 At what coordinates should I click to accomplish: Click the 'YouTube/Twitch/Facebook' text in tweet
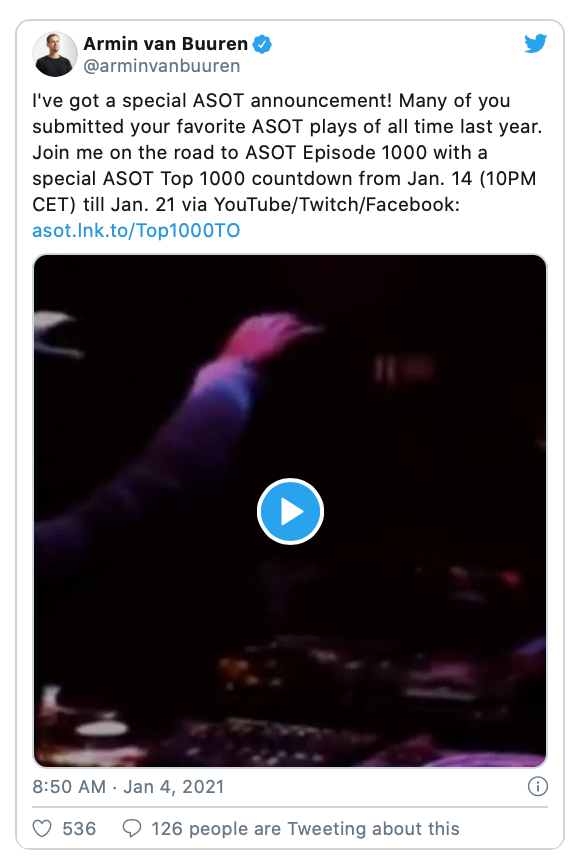click(x=337, y=204)
